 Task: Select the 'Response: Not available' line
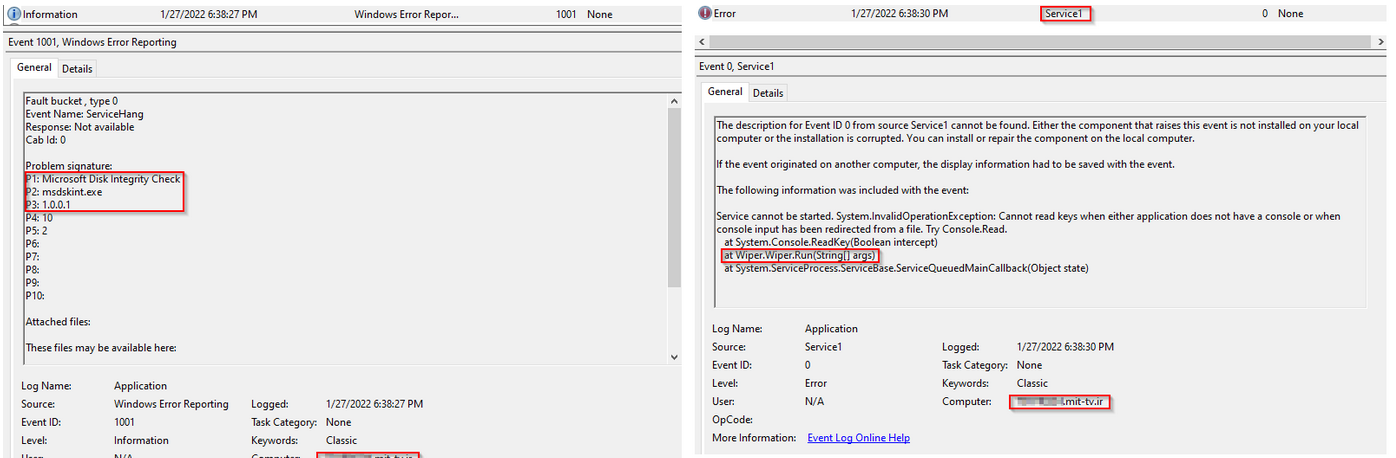tap(79, 127)
